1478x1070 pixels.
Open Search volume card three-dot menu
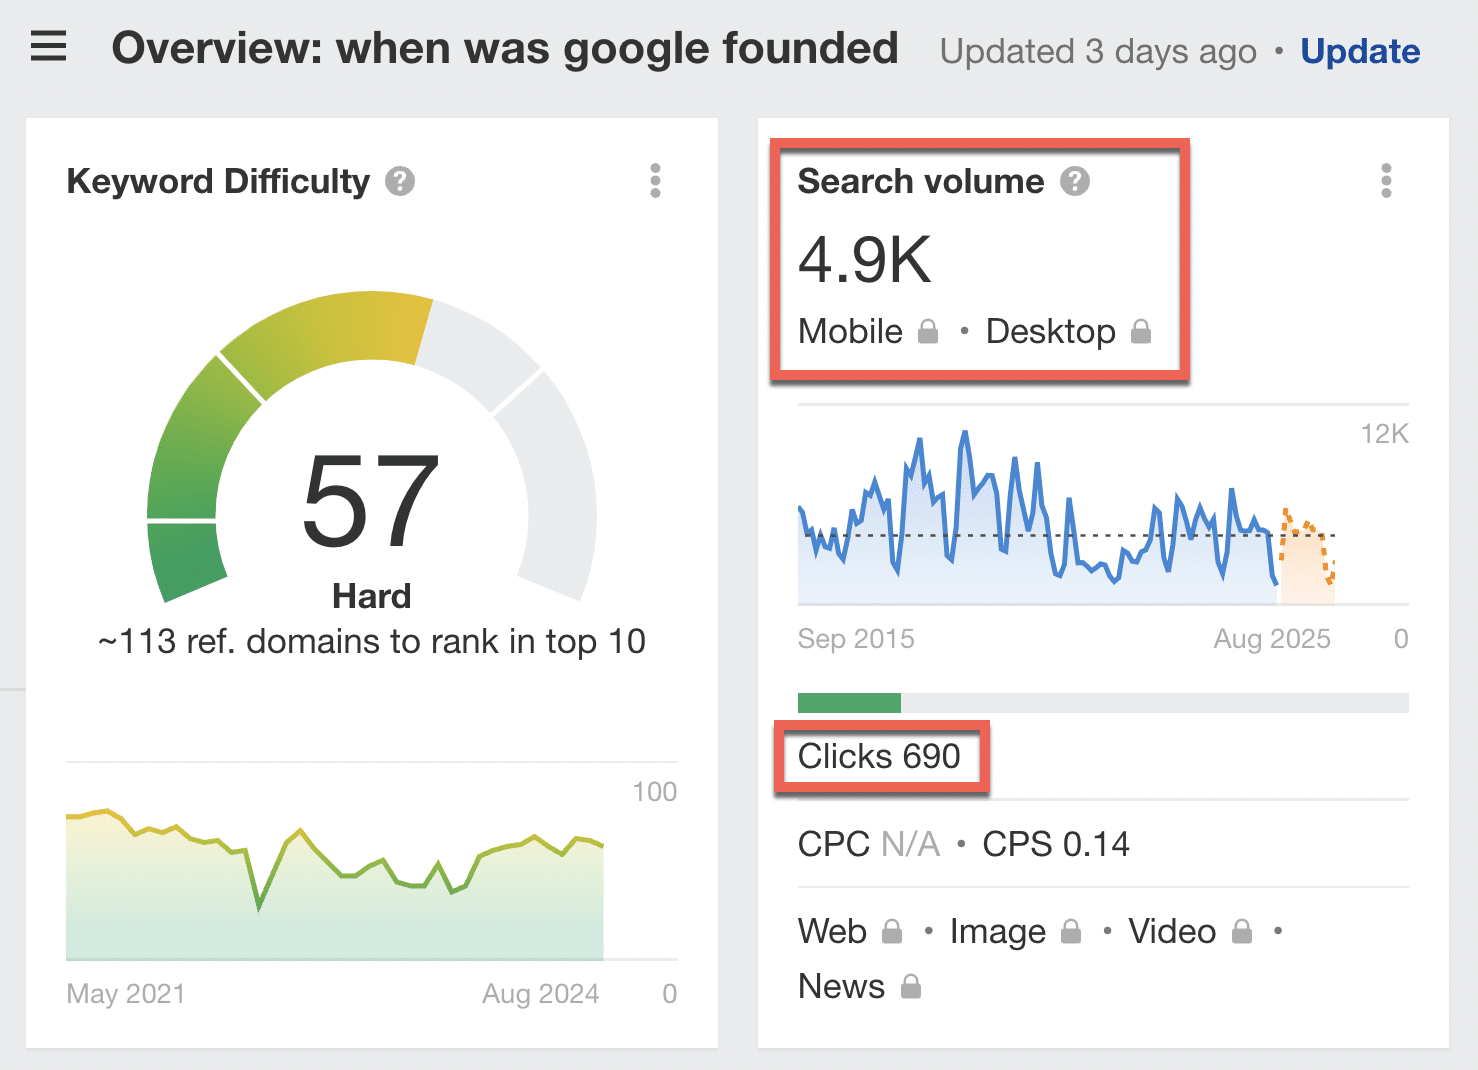point(1386,181)
